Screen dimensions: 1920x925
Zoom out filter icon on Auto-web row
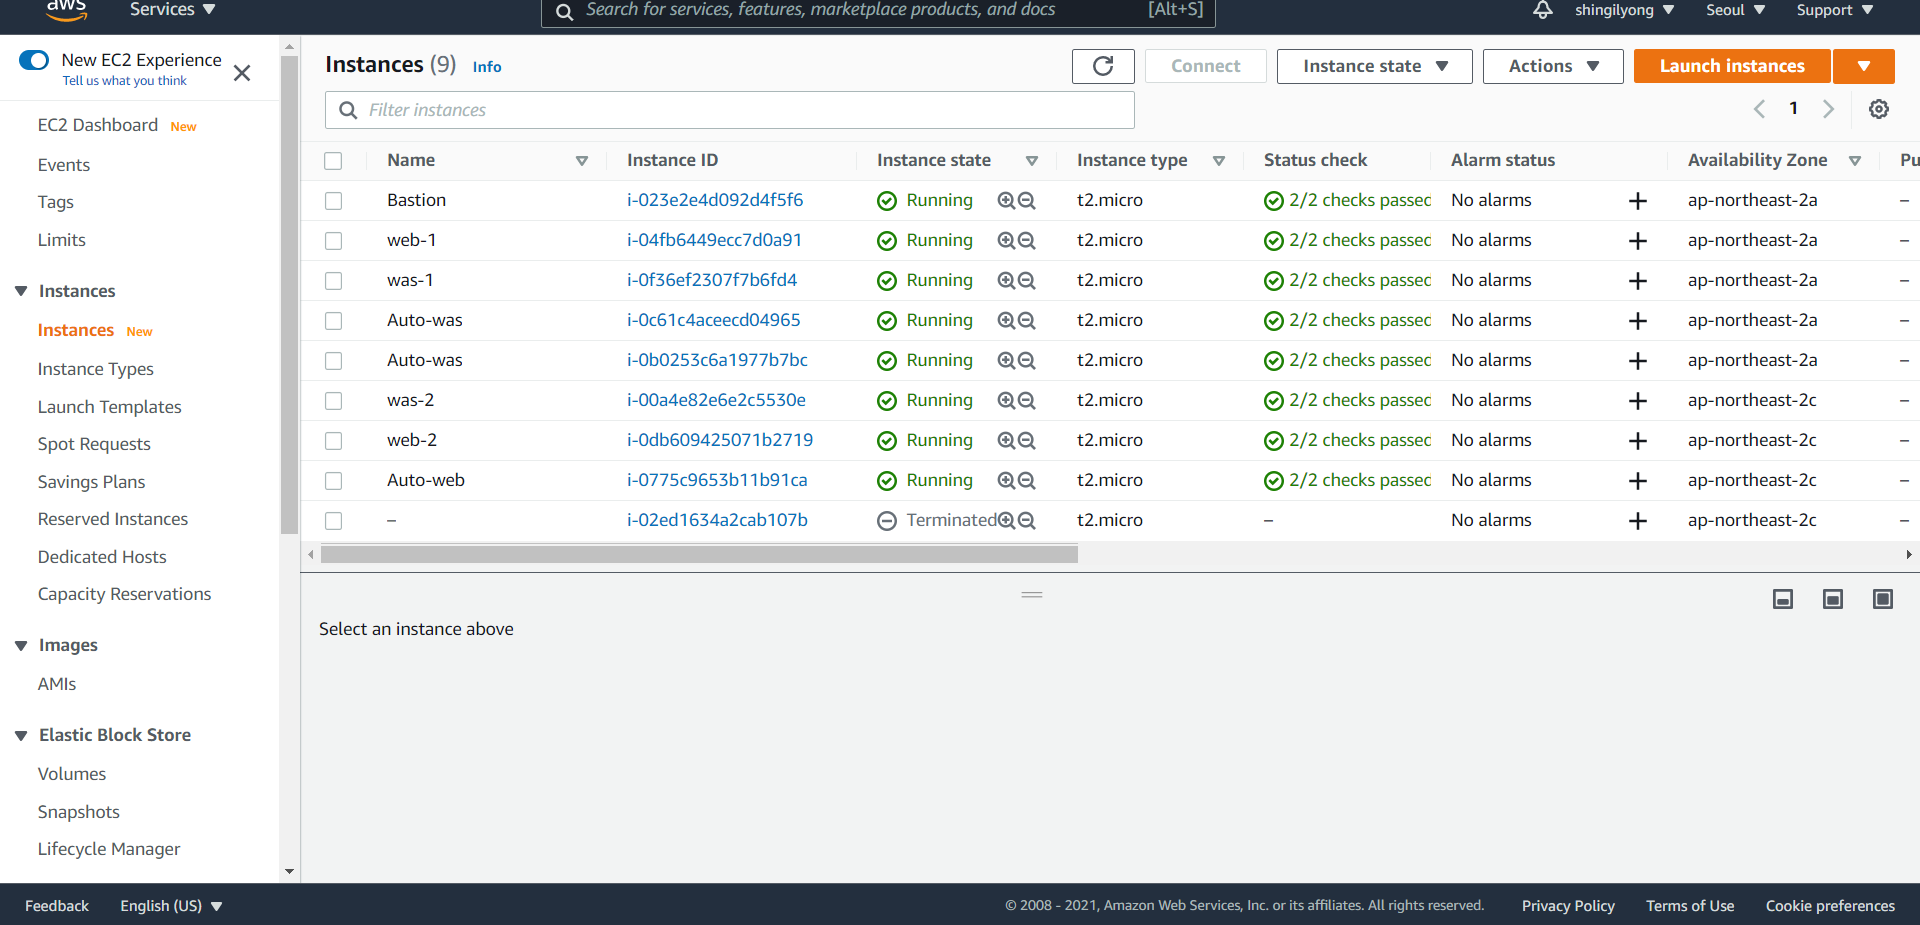(x=1027, y=480)
